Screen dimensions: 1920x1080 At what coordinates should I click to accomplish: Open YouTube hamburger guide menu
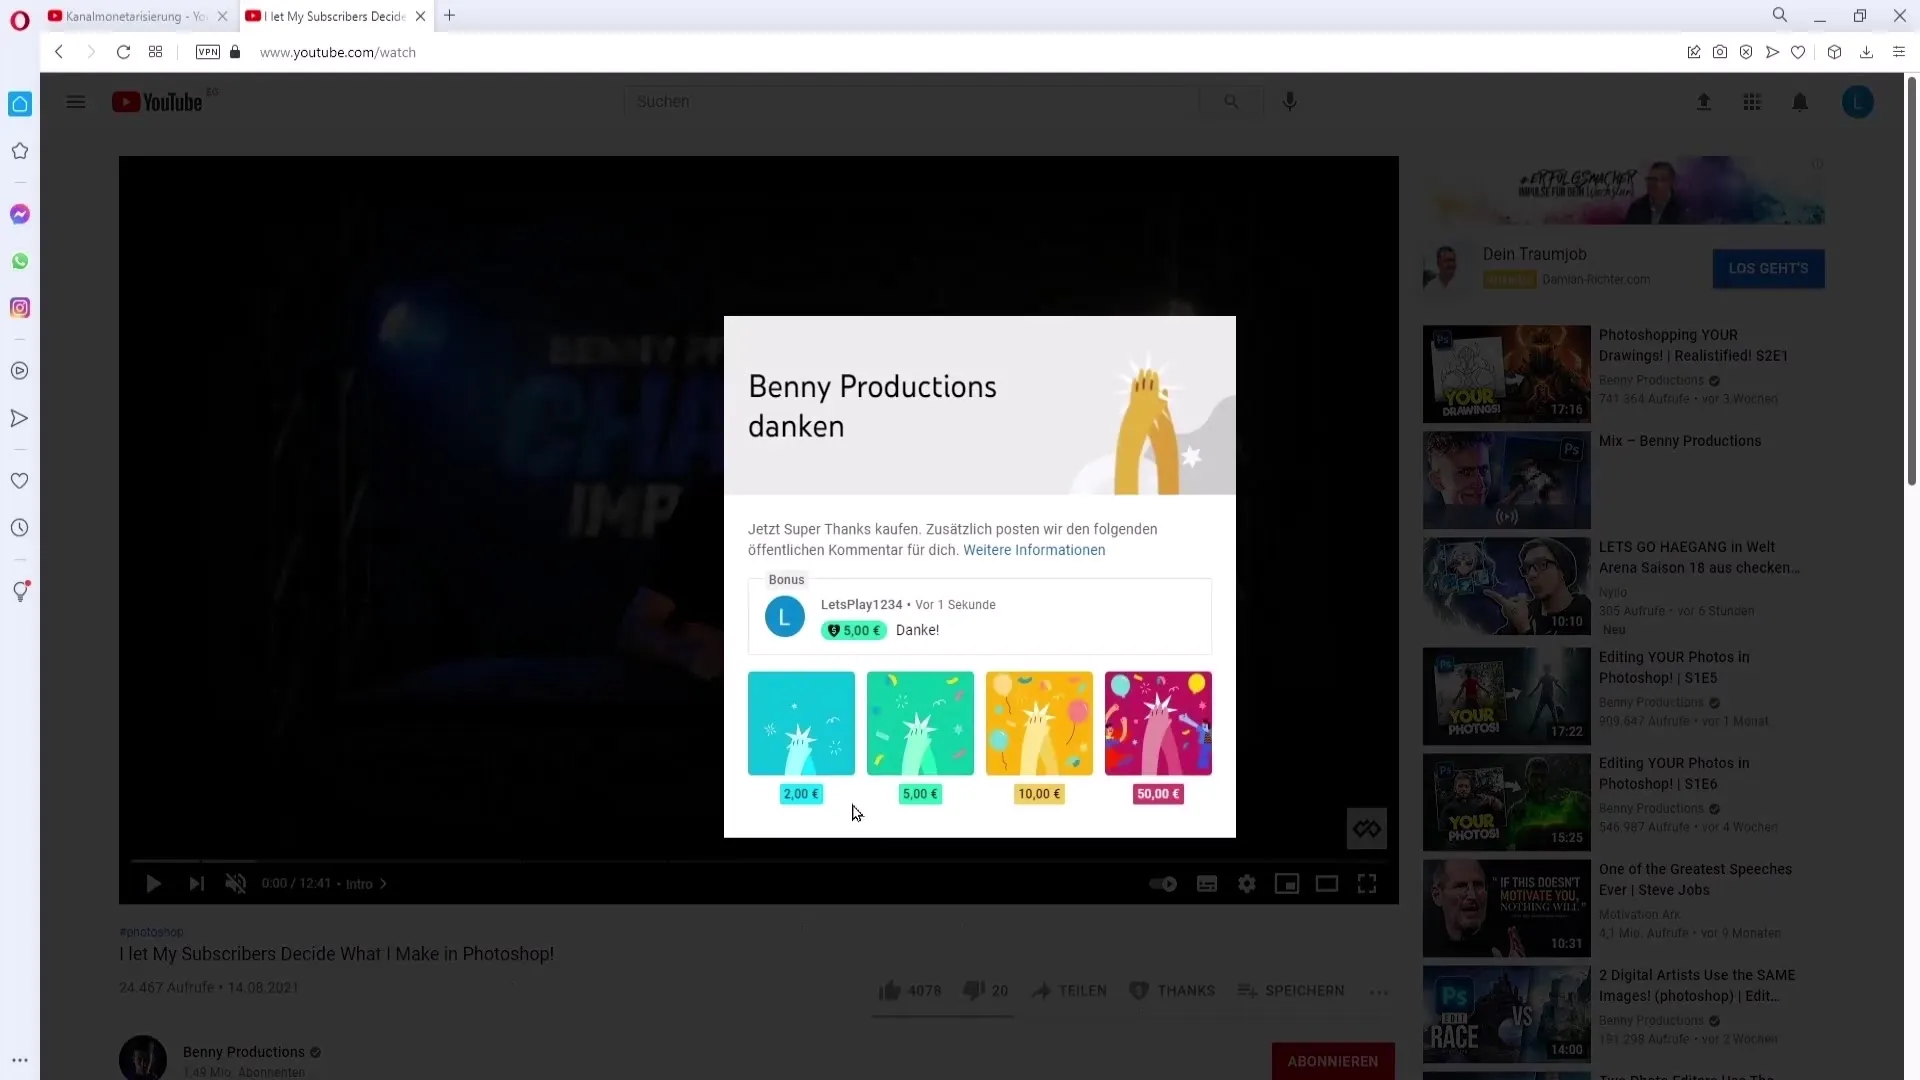tap(76, 102)
